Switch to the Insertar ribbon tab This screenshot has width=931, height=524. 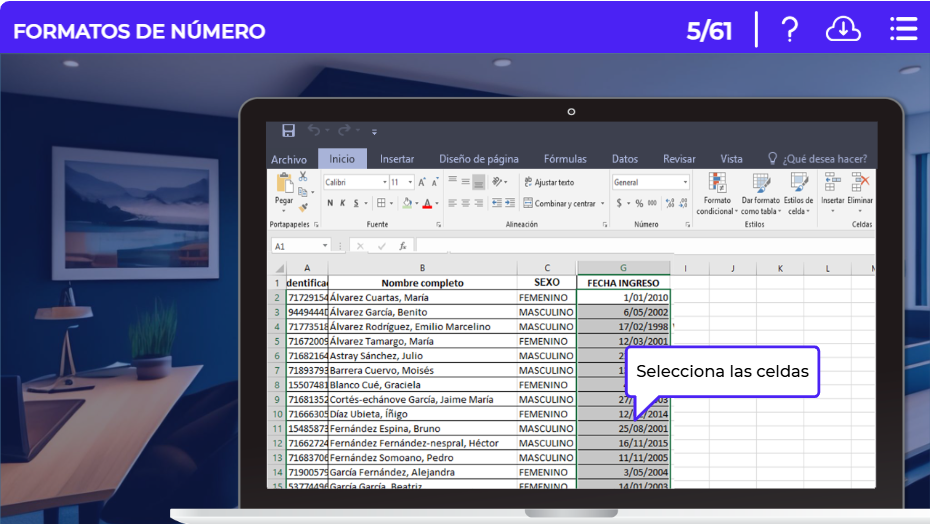(x=397, y=159)
